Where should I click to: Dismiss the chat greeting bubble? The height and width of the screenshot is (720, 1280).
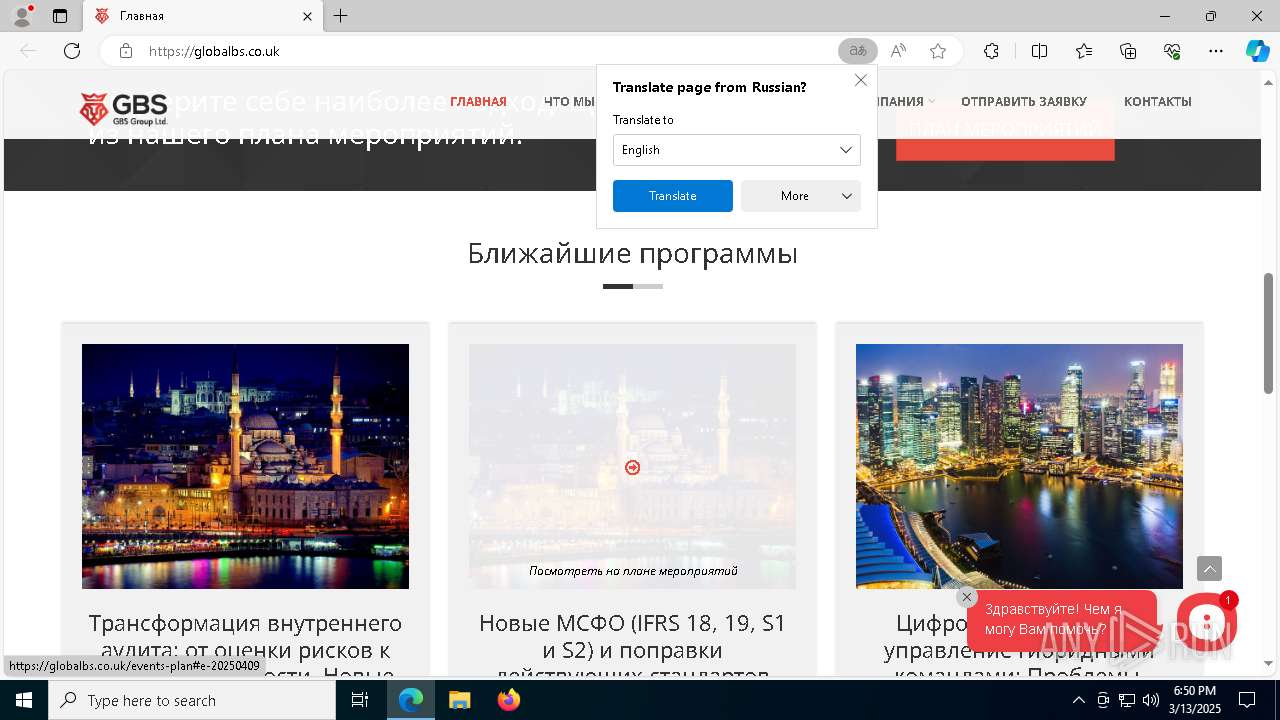tap(966, 597)
